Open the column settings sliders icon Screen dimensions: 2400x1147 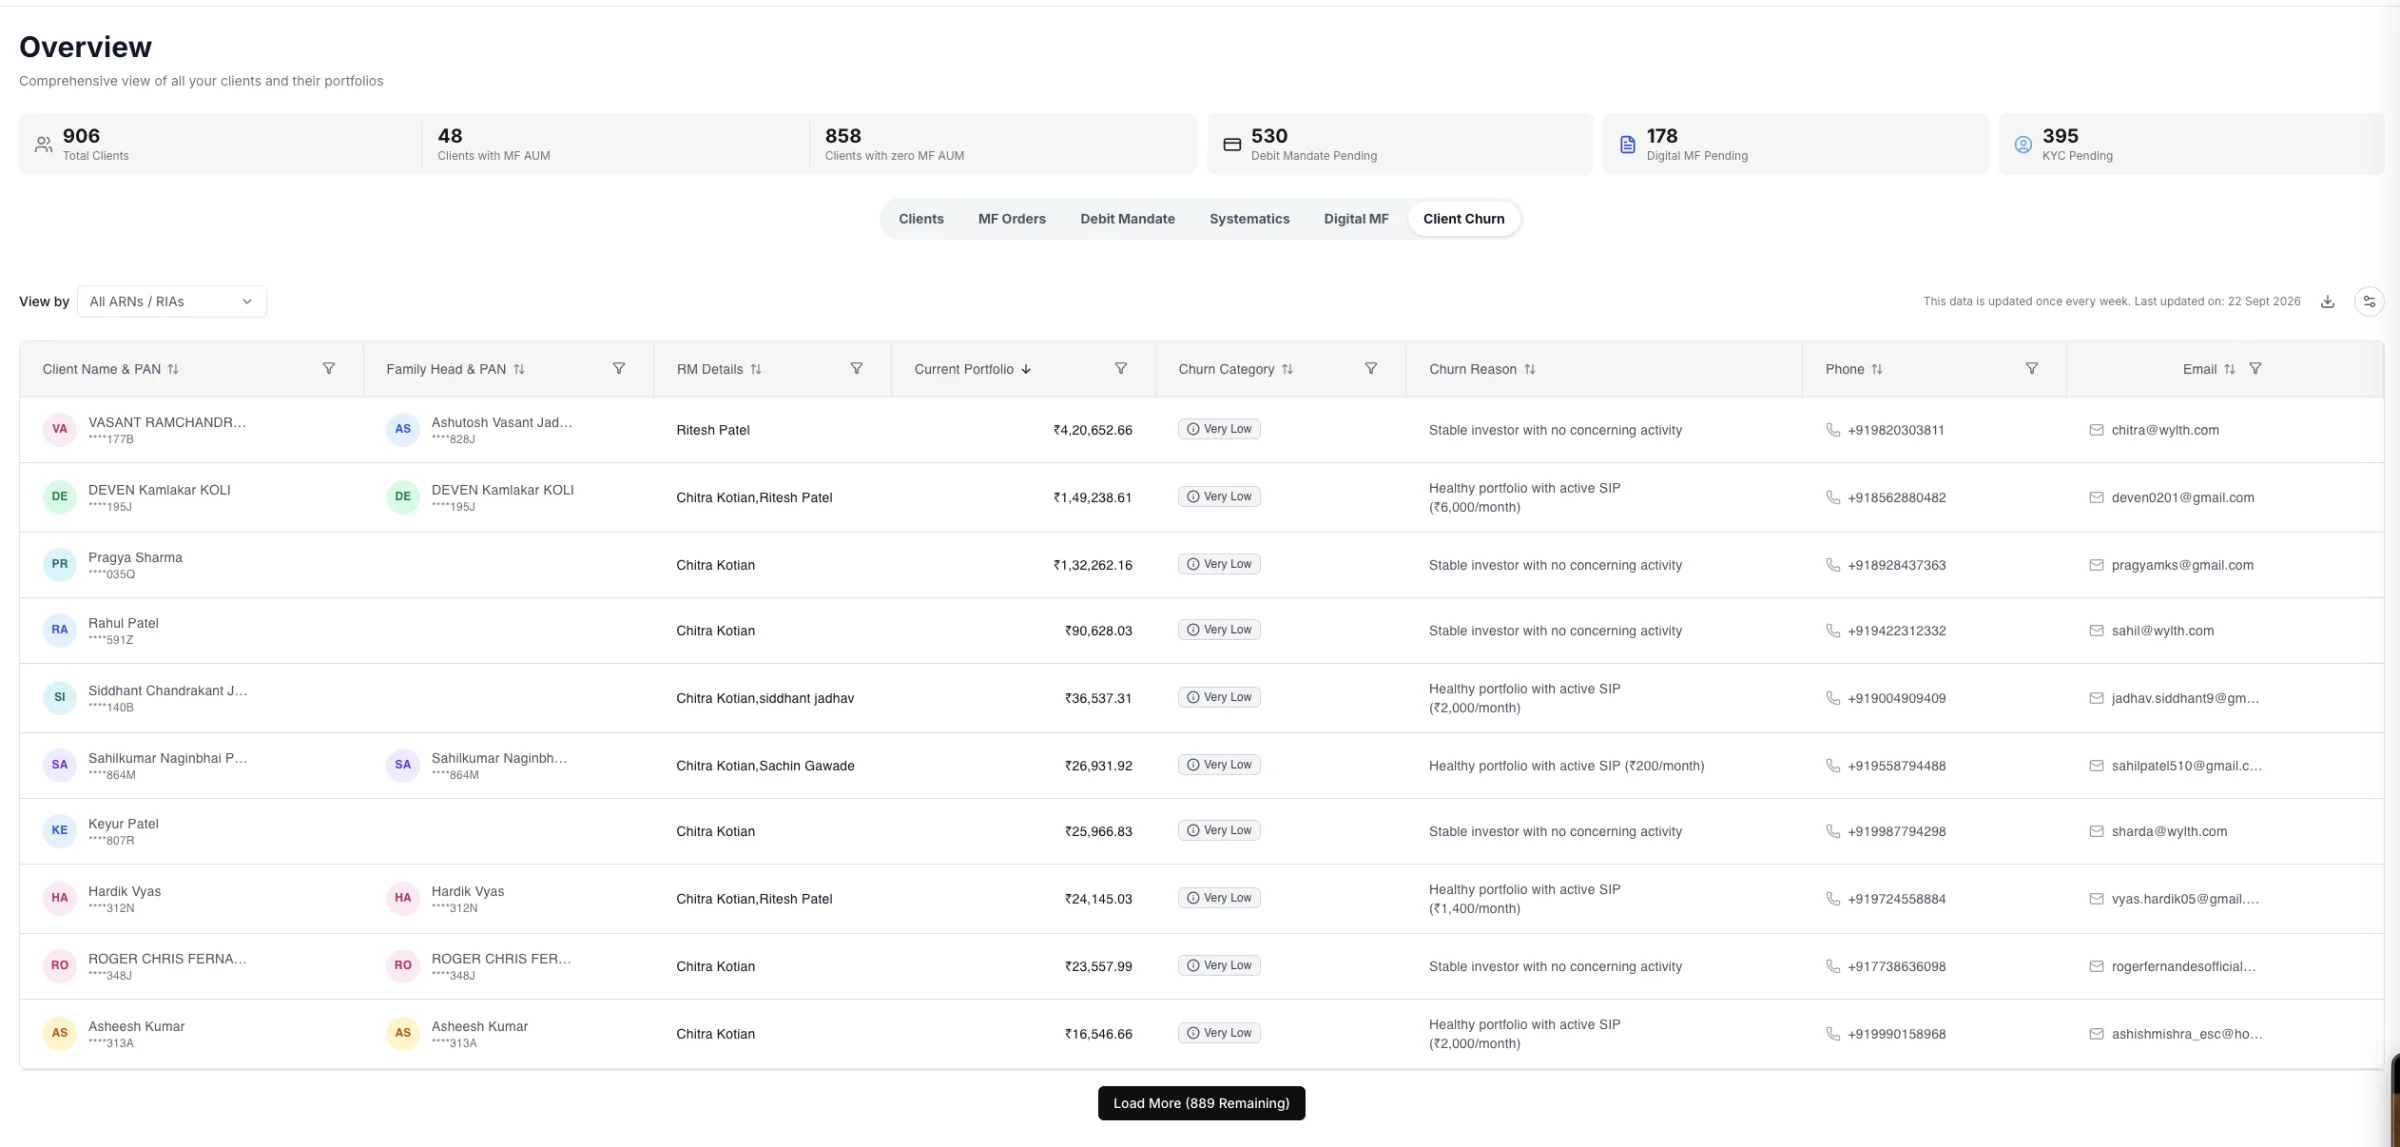(2369, 301)
